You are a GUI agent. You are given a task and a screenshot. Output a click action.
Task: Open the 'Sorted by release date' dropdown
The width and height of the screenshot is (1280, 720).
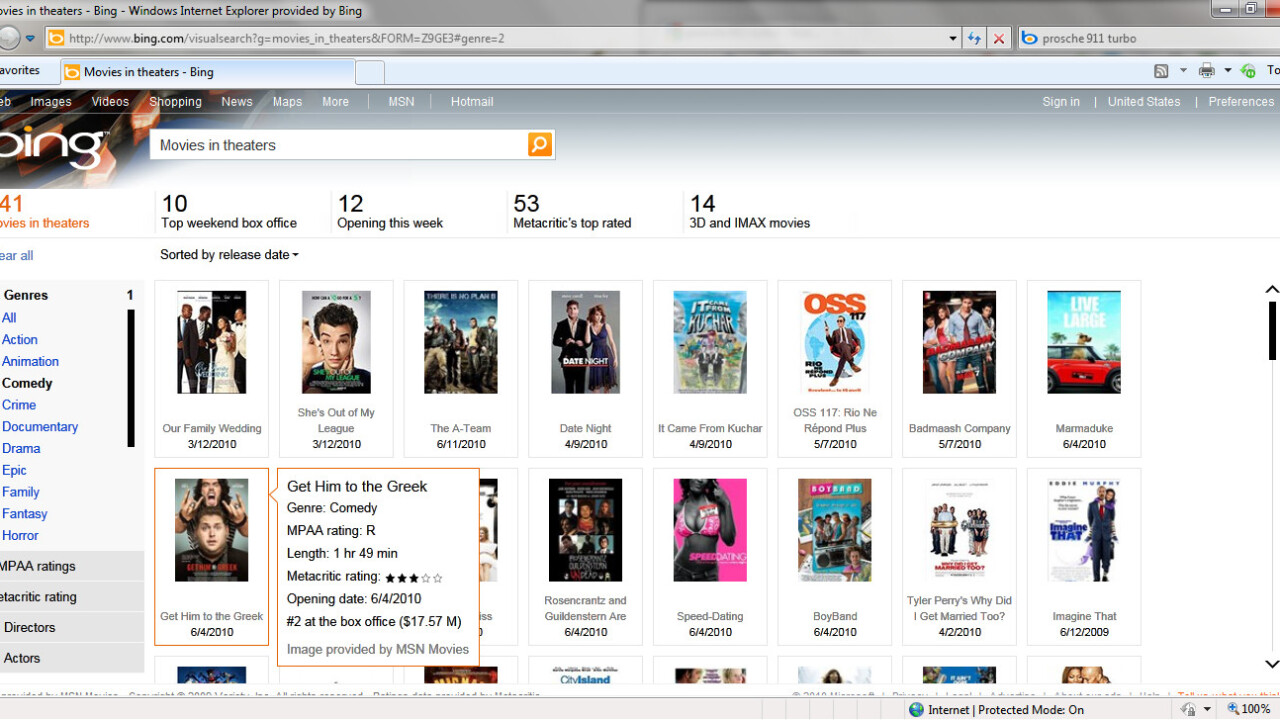[x=229, y=255]
